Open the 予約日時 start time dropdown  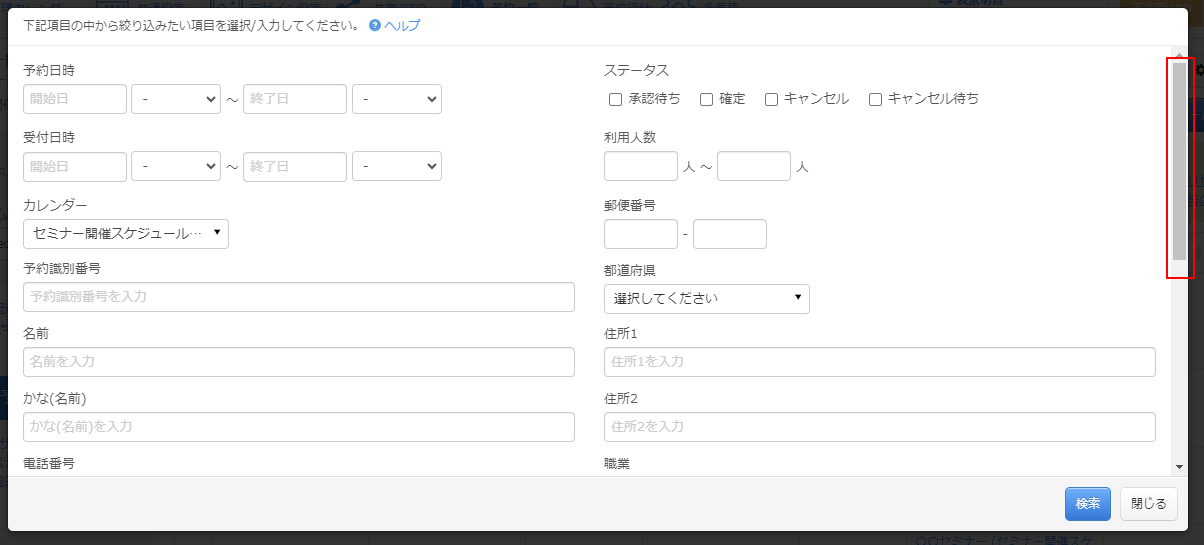click(x=176, y=99)
